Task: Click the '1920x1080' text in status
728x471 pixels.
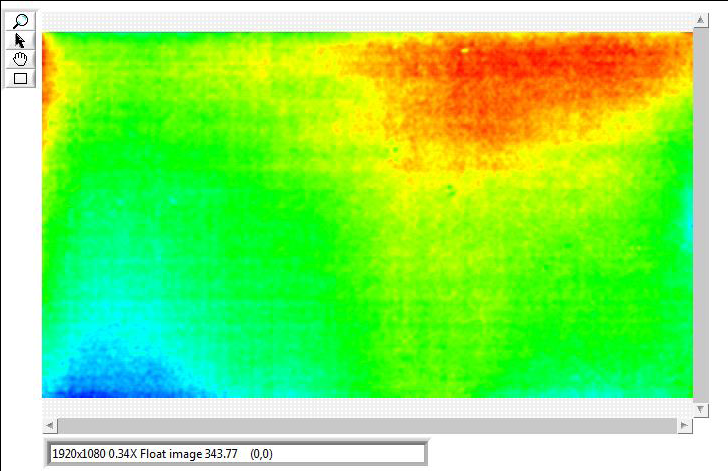Action: coord(79,454)
